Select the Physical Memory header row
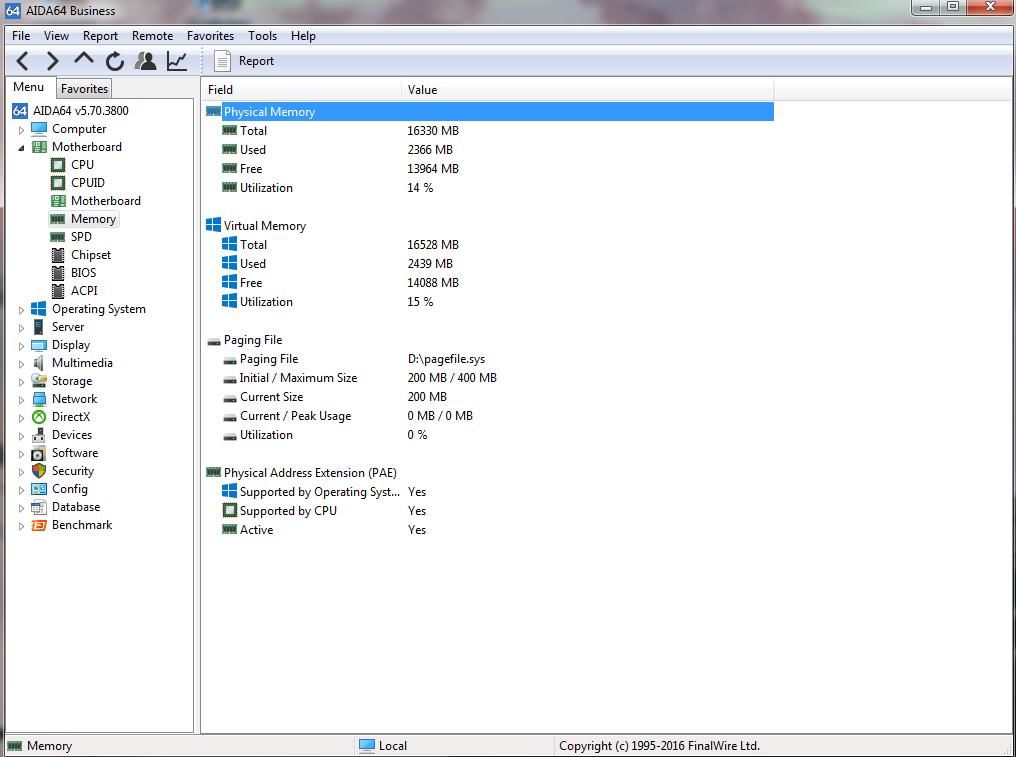 click(x=489, y=111)
